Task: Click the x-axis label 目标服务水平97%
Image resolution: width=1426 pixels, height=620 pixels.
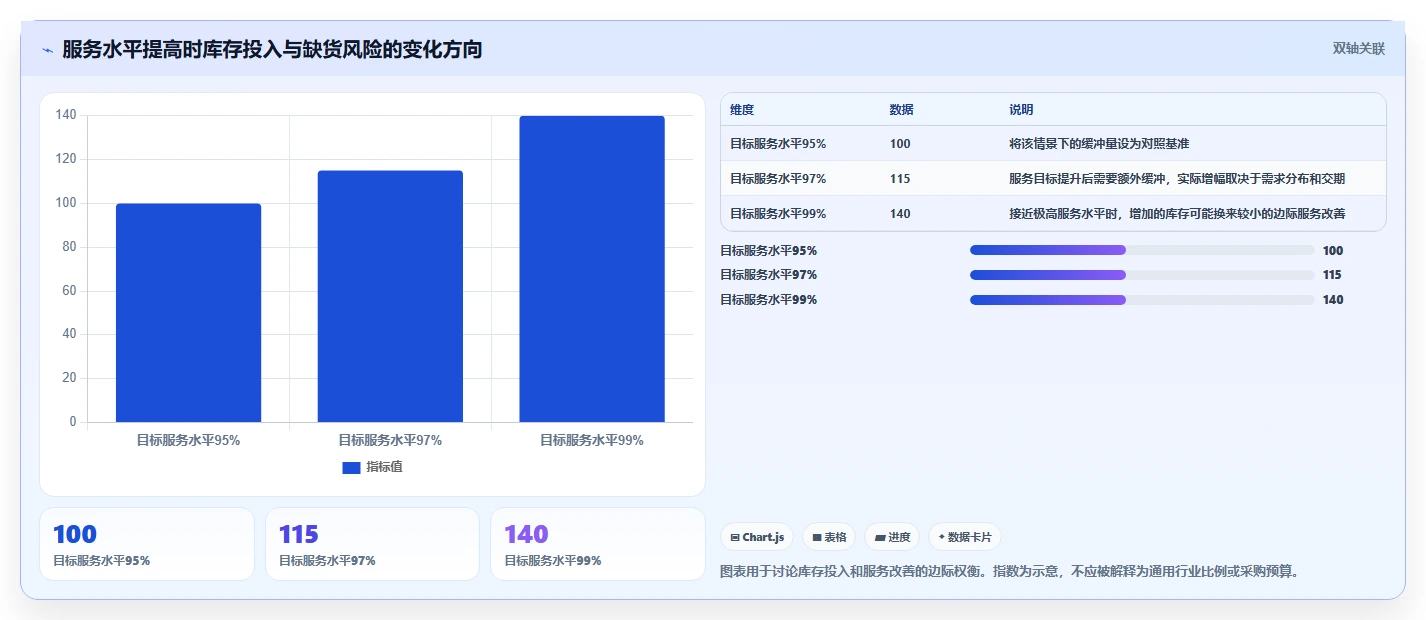Action: click(x=390, y=440)
